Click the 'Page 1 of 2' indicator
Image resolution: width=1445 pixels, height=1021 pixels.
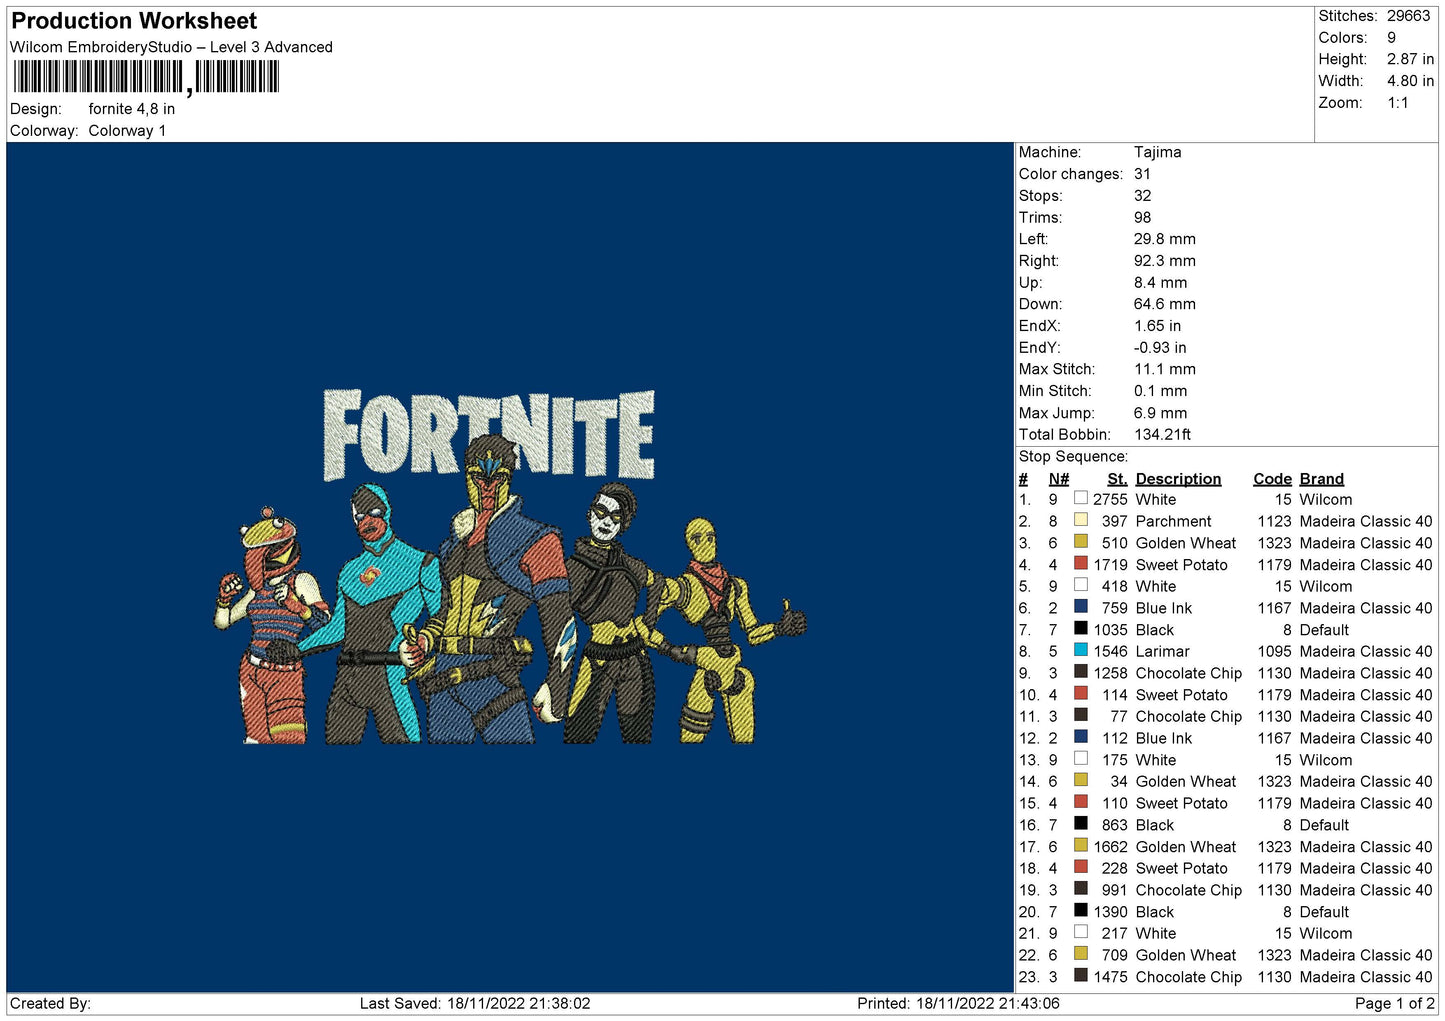[1395, 1003]
